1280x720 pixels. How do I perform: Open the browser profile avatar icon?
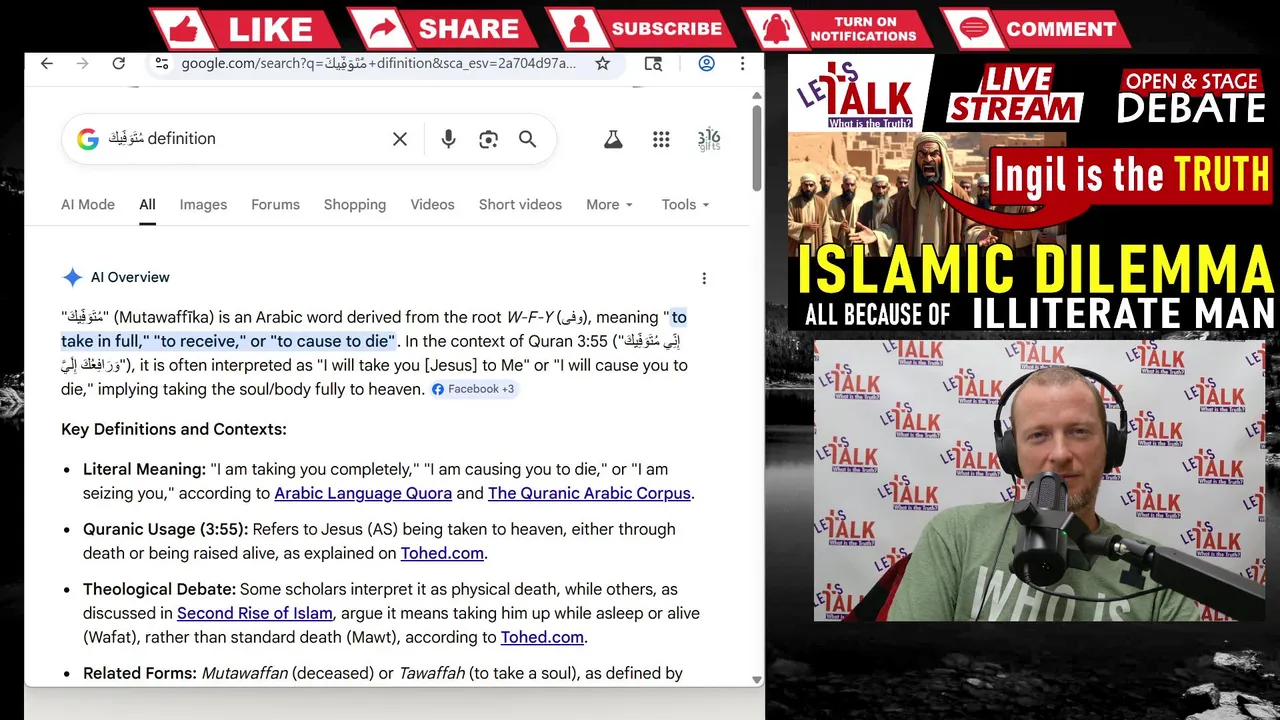pos(706,63)
